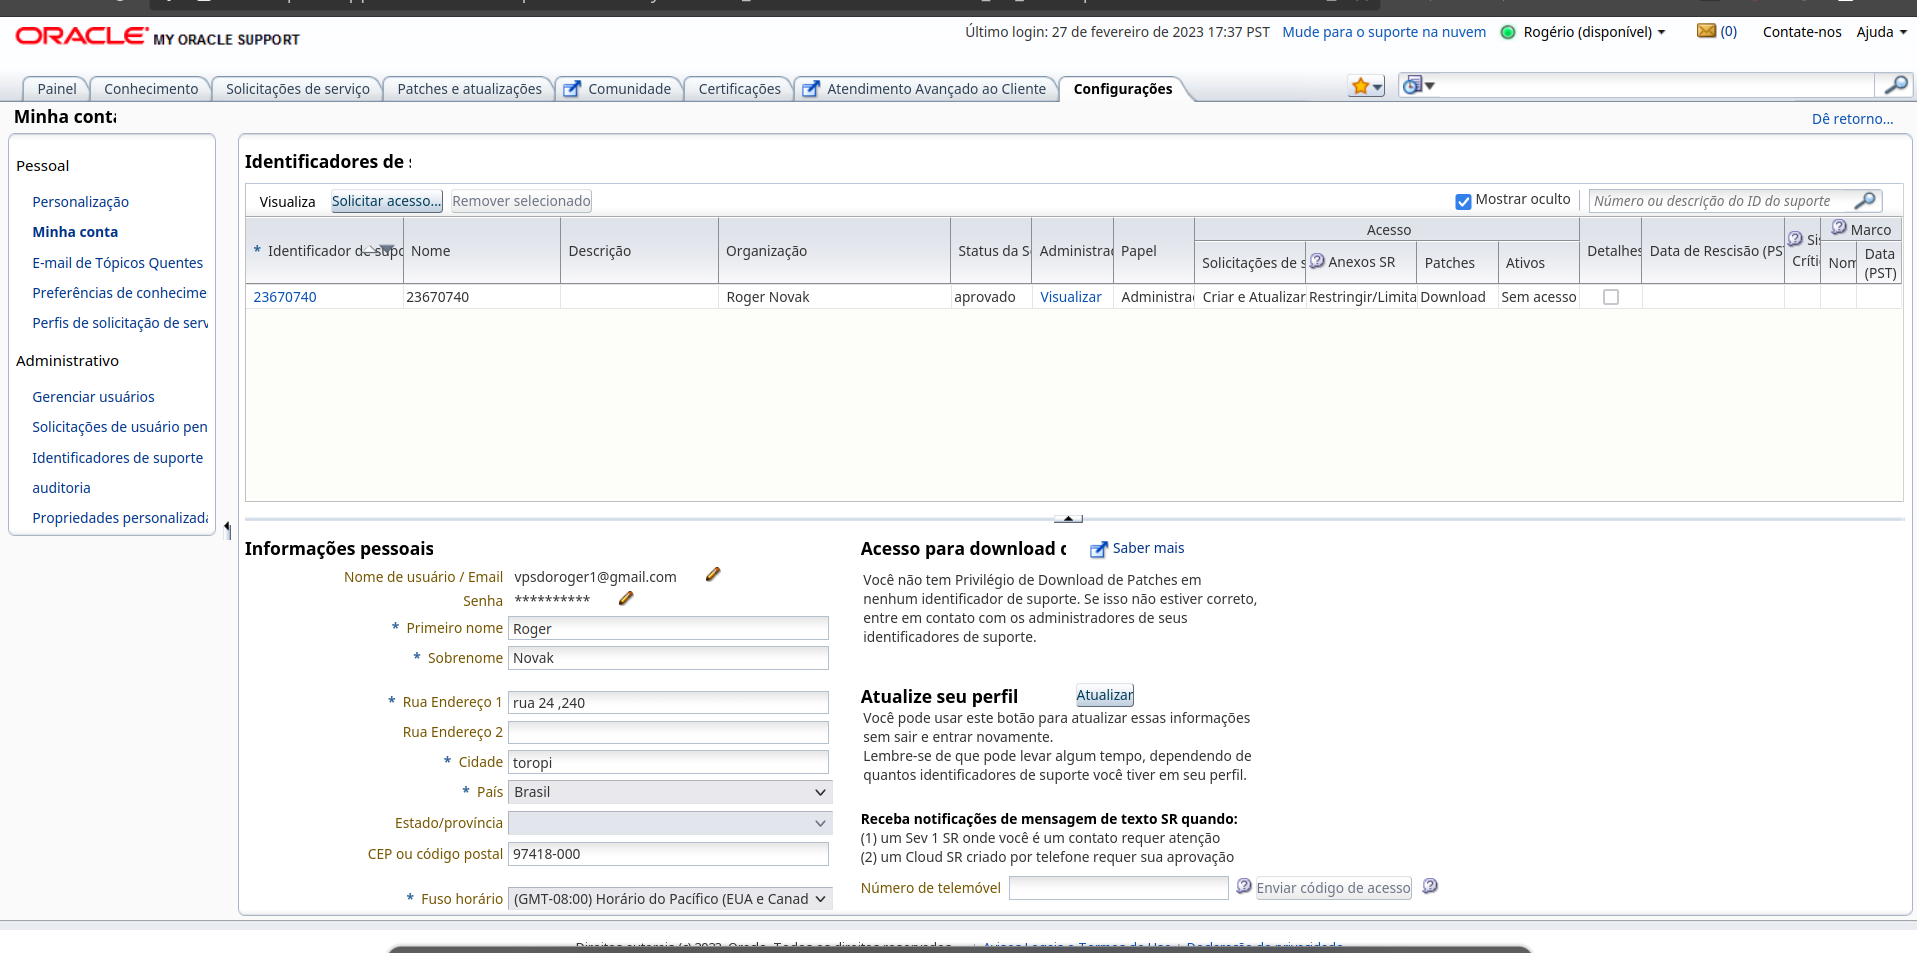Collapse the identifiers table panel arrow

[x=1068, y=518]
